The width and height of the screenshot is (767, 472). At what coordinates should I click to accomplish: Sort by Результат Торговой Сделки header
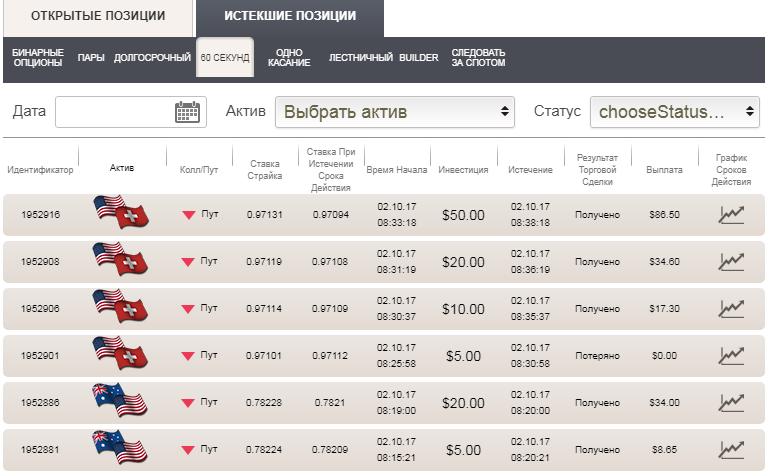597,170
